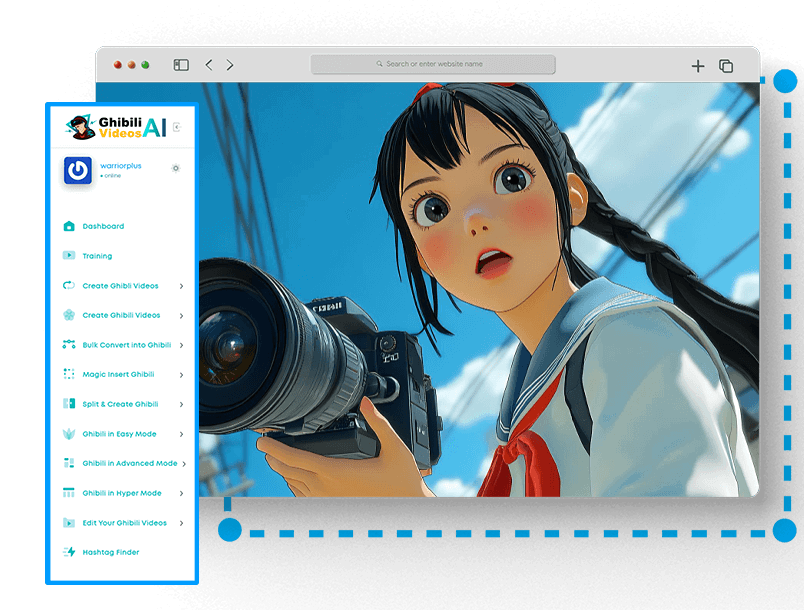The height and width of the screenshot is (610, 804).
Task: Expand the Edit Your Ghibli Videos chevron
Action: (x=181, y=523)
